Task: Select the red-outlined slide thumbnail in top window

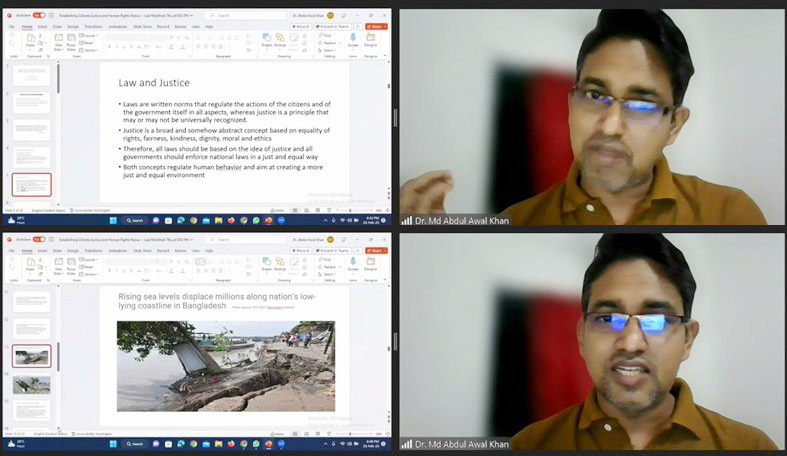Action: pos(32,185)
